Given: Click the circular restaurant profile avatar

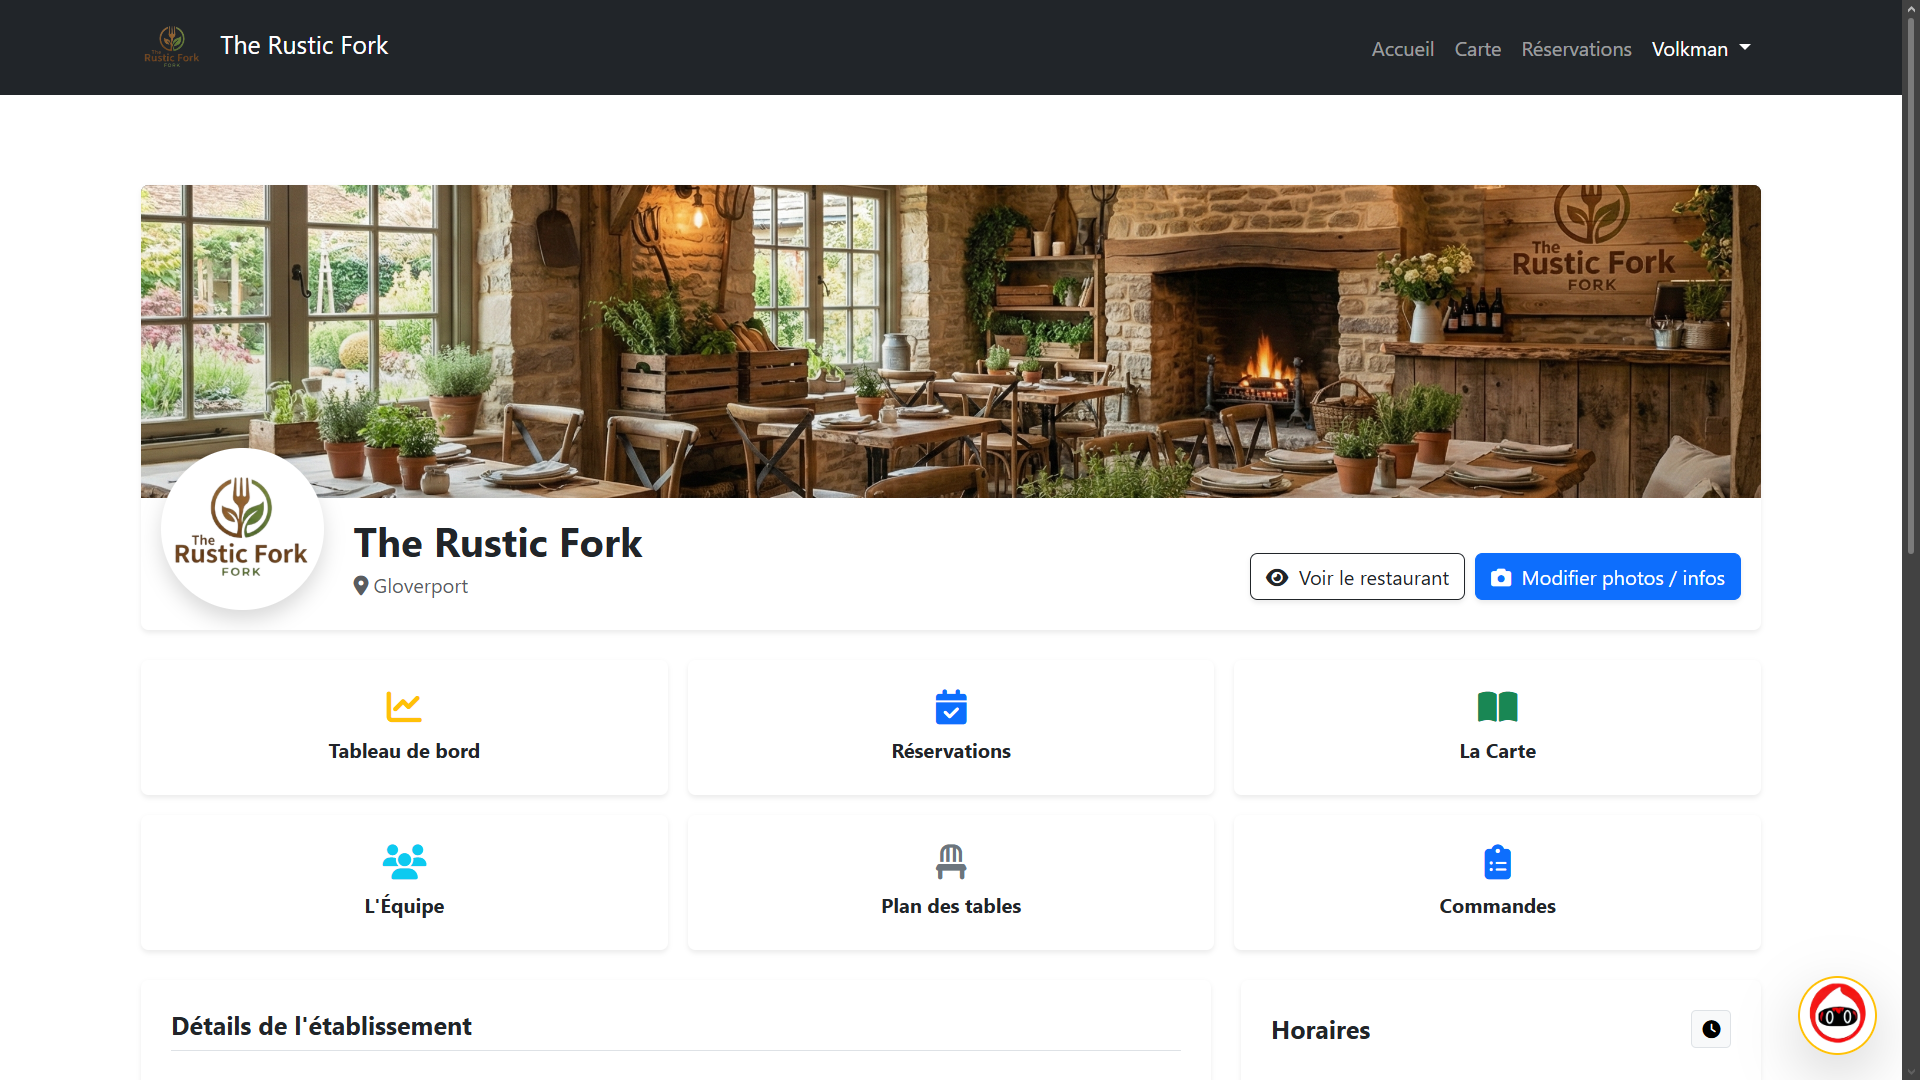Looking at the screenshot, I should pos(241,528).
